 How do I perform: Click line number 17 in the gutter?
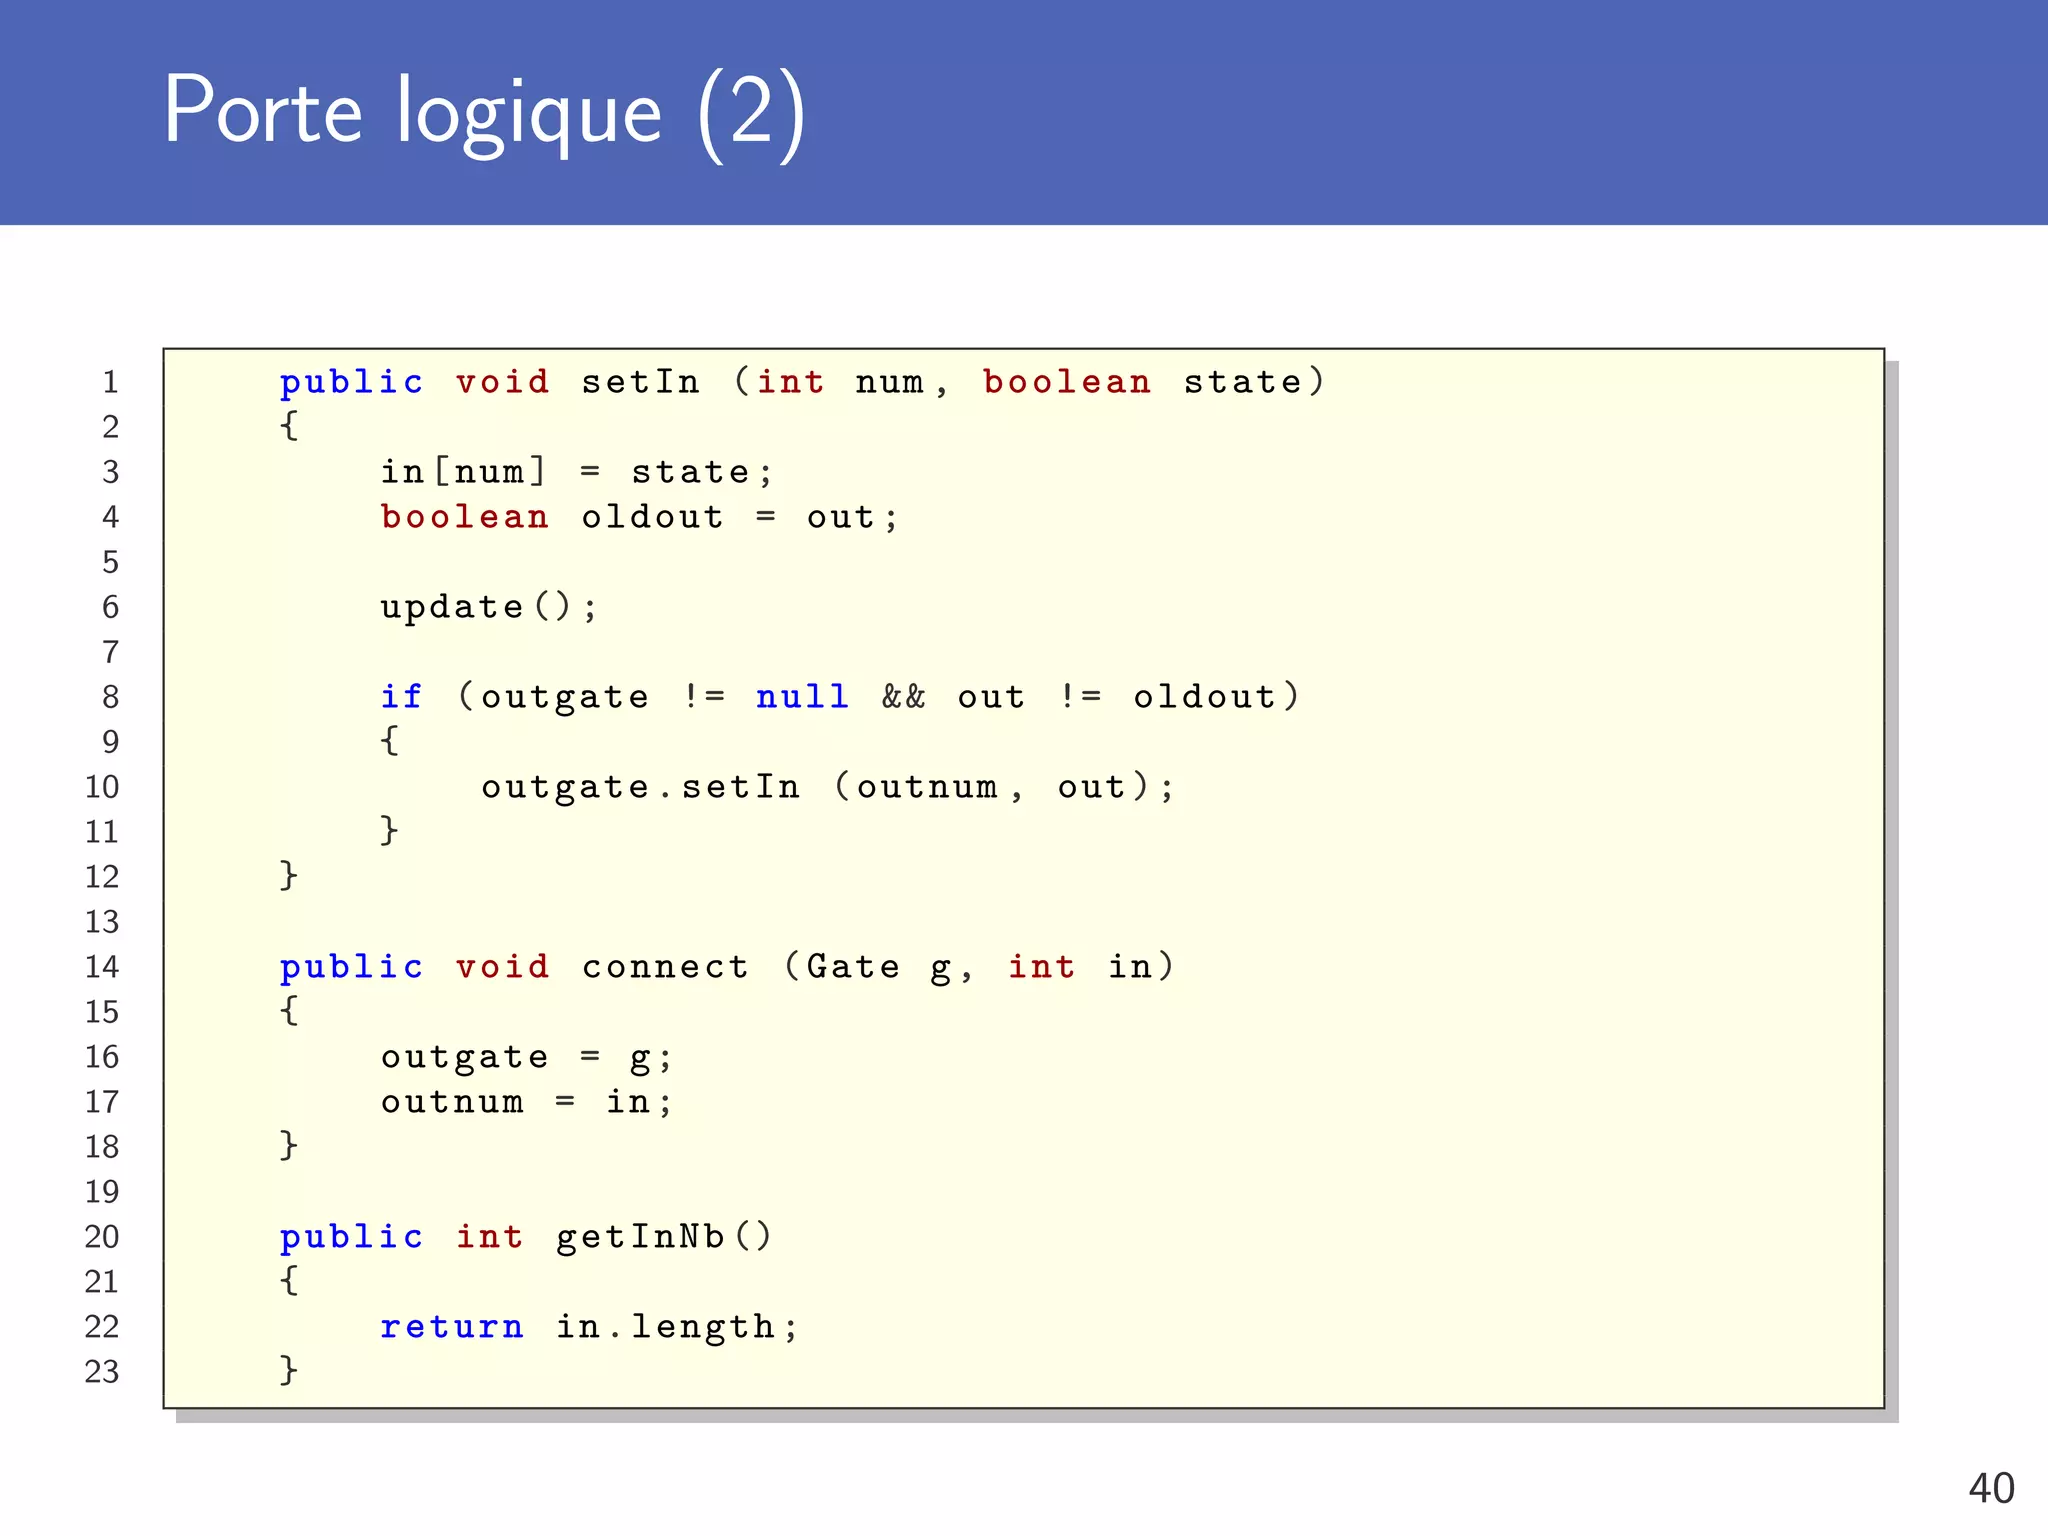tap(102, 1102)
